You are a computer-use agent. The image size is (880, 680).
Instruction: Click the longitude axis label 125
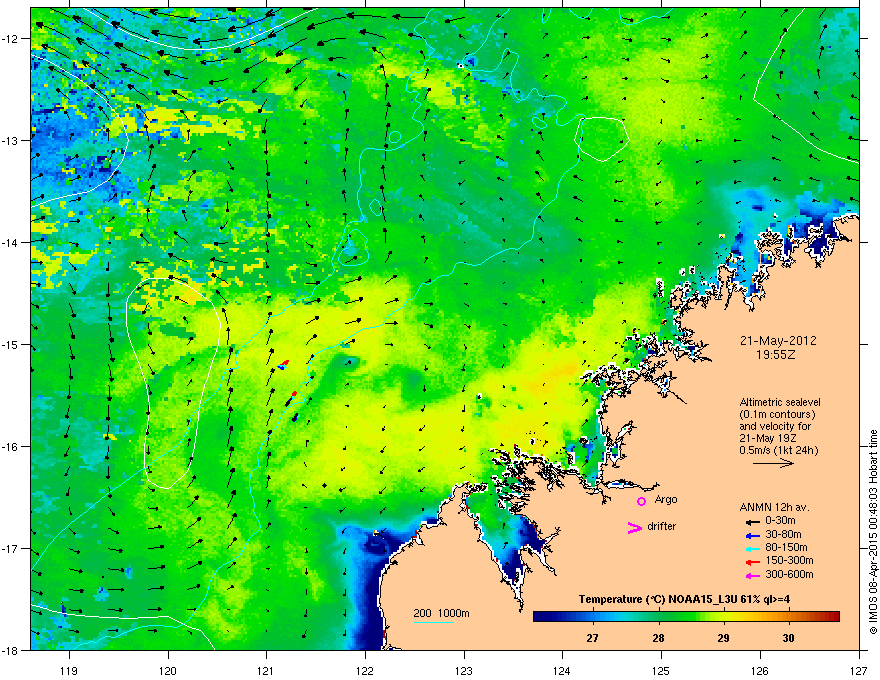coord(661,670)
